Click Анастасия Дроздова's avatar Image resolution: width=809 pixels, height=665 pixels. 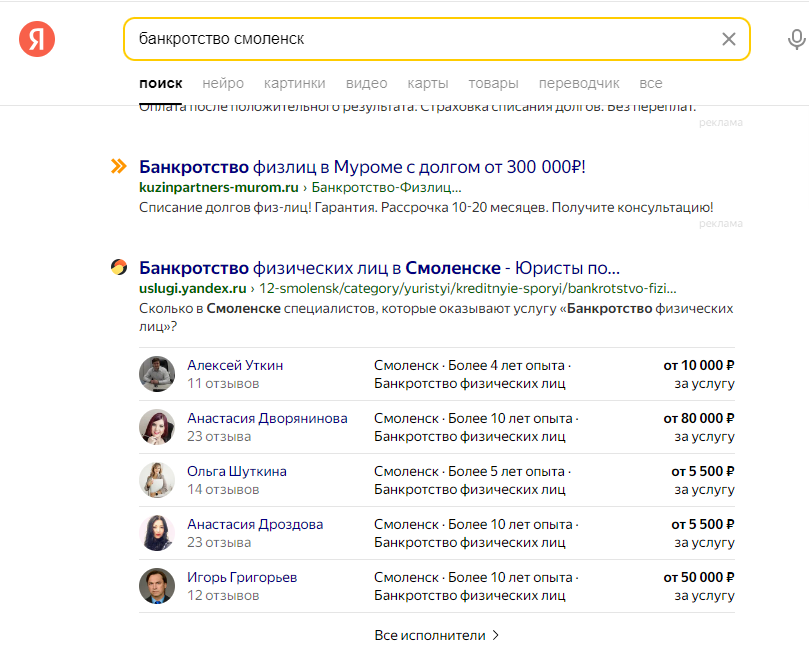pos(157,533)
